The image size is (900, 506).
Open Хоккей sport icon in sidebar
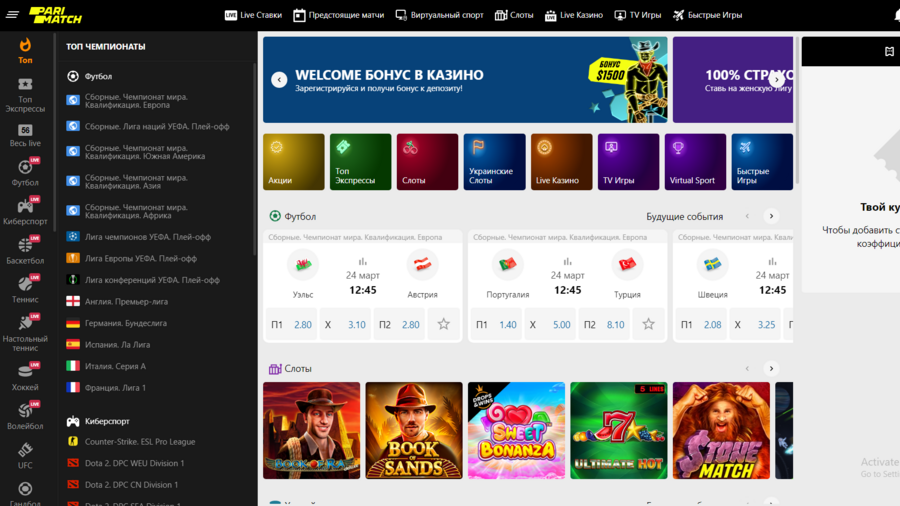click(x=25, y=375)
